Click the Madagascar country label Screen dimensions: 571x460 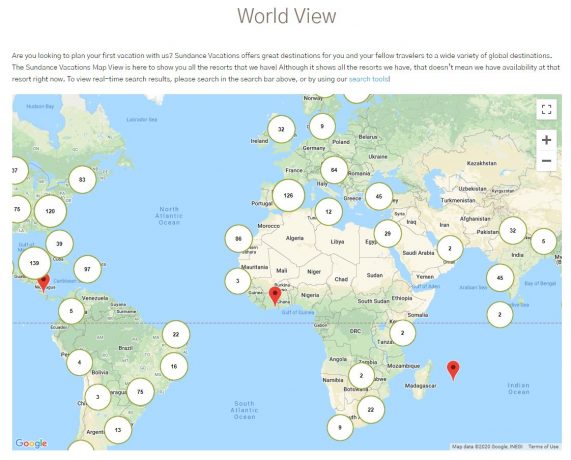[420, 386]
